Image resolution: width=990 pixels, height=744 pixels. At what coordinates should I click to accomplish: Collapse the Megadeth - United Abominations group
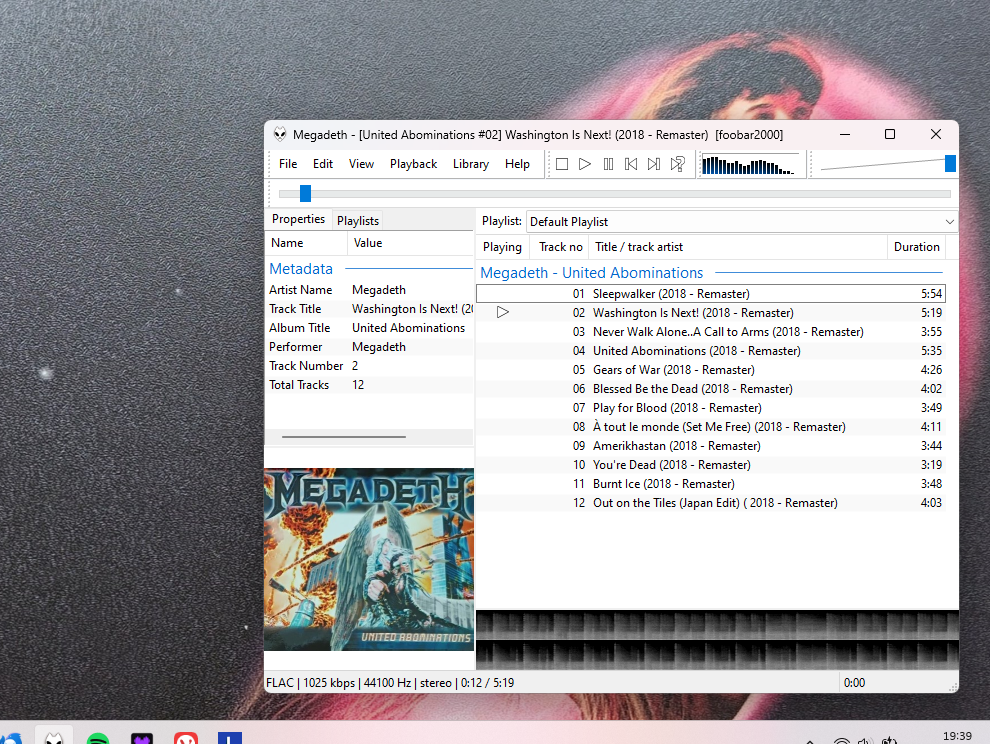(x=592, y=273)
